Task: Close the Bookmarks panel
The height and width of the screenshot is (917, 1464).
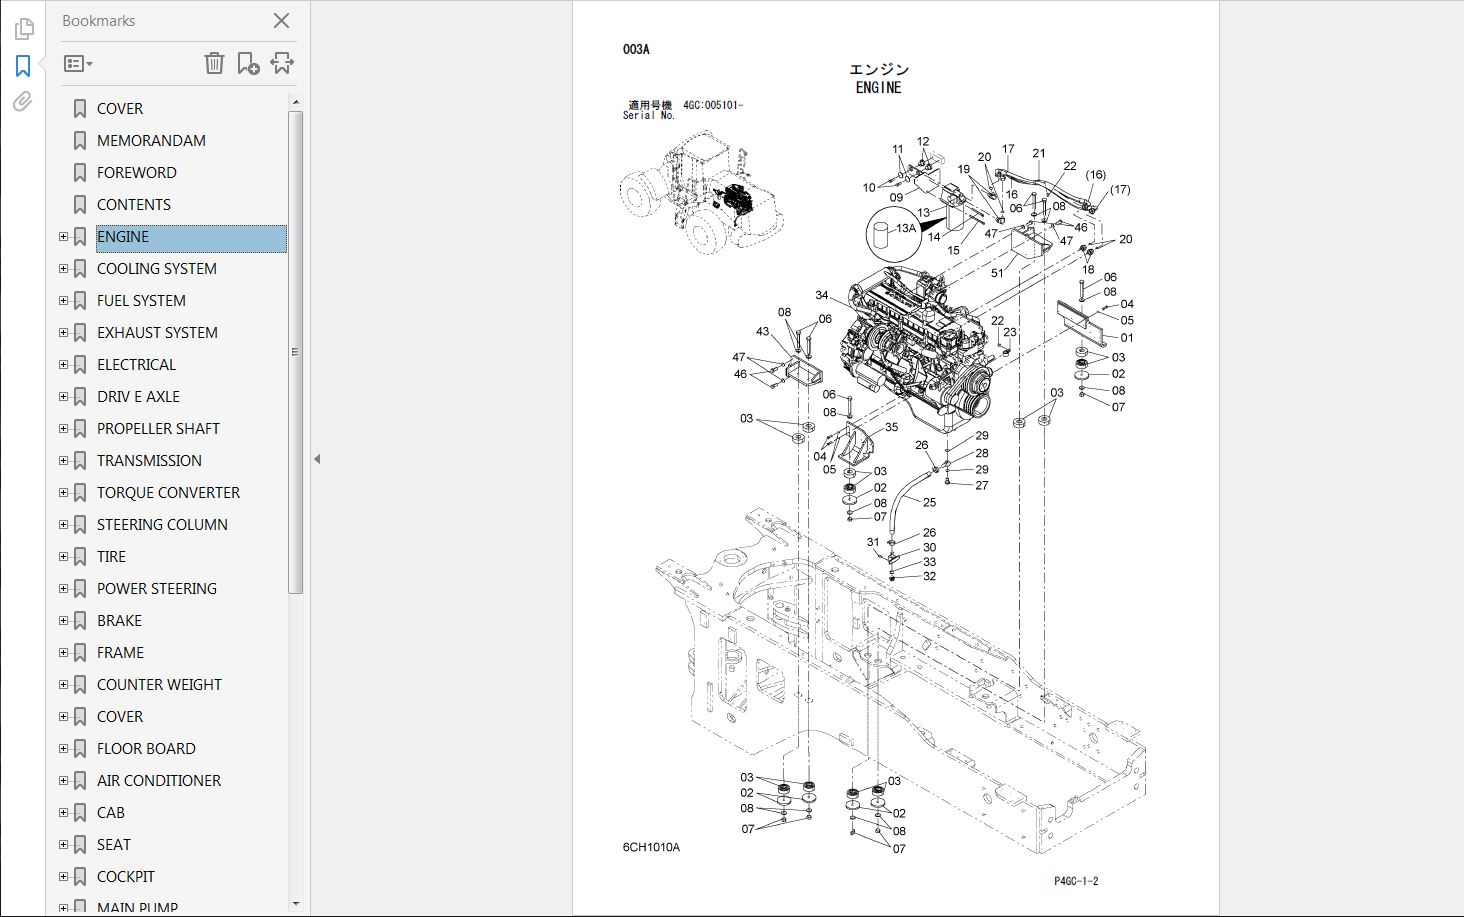Action: point(281,21)
